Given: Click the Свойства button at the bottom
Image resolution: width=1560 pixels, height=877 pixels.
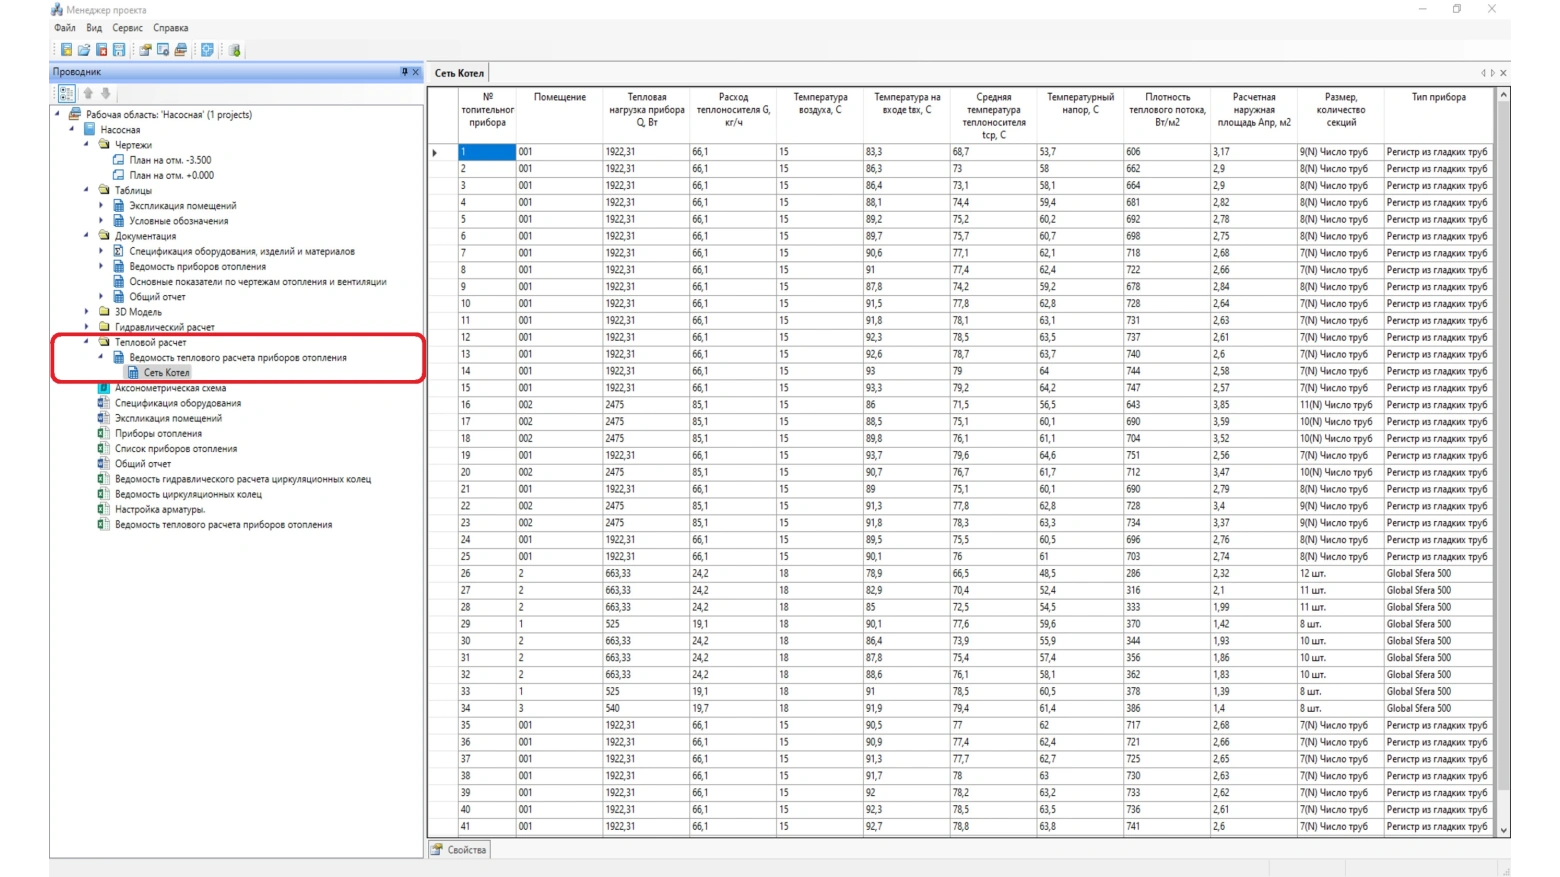Looking at the screenshot, I should coord(460,850).
